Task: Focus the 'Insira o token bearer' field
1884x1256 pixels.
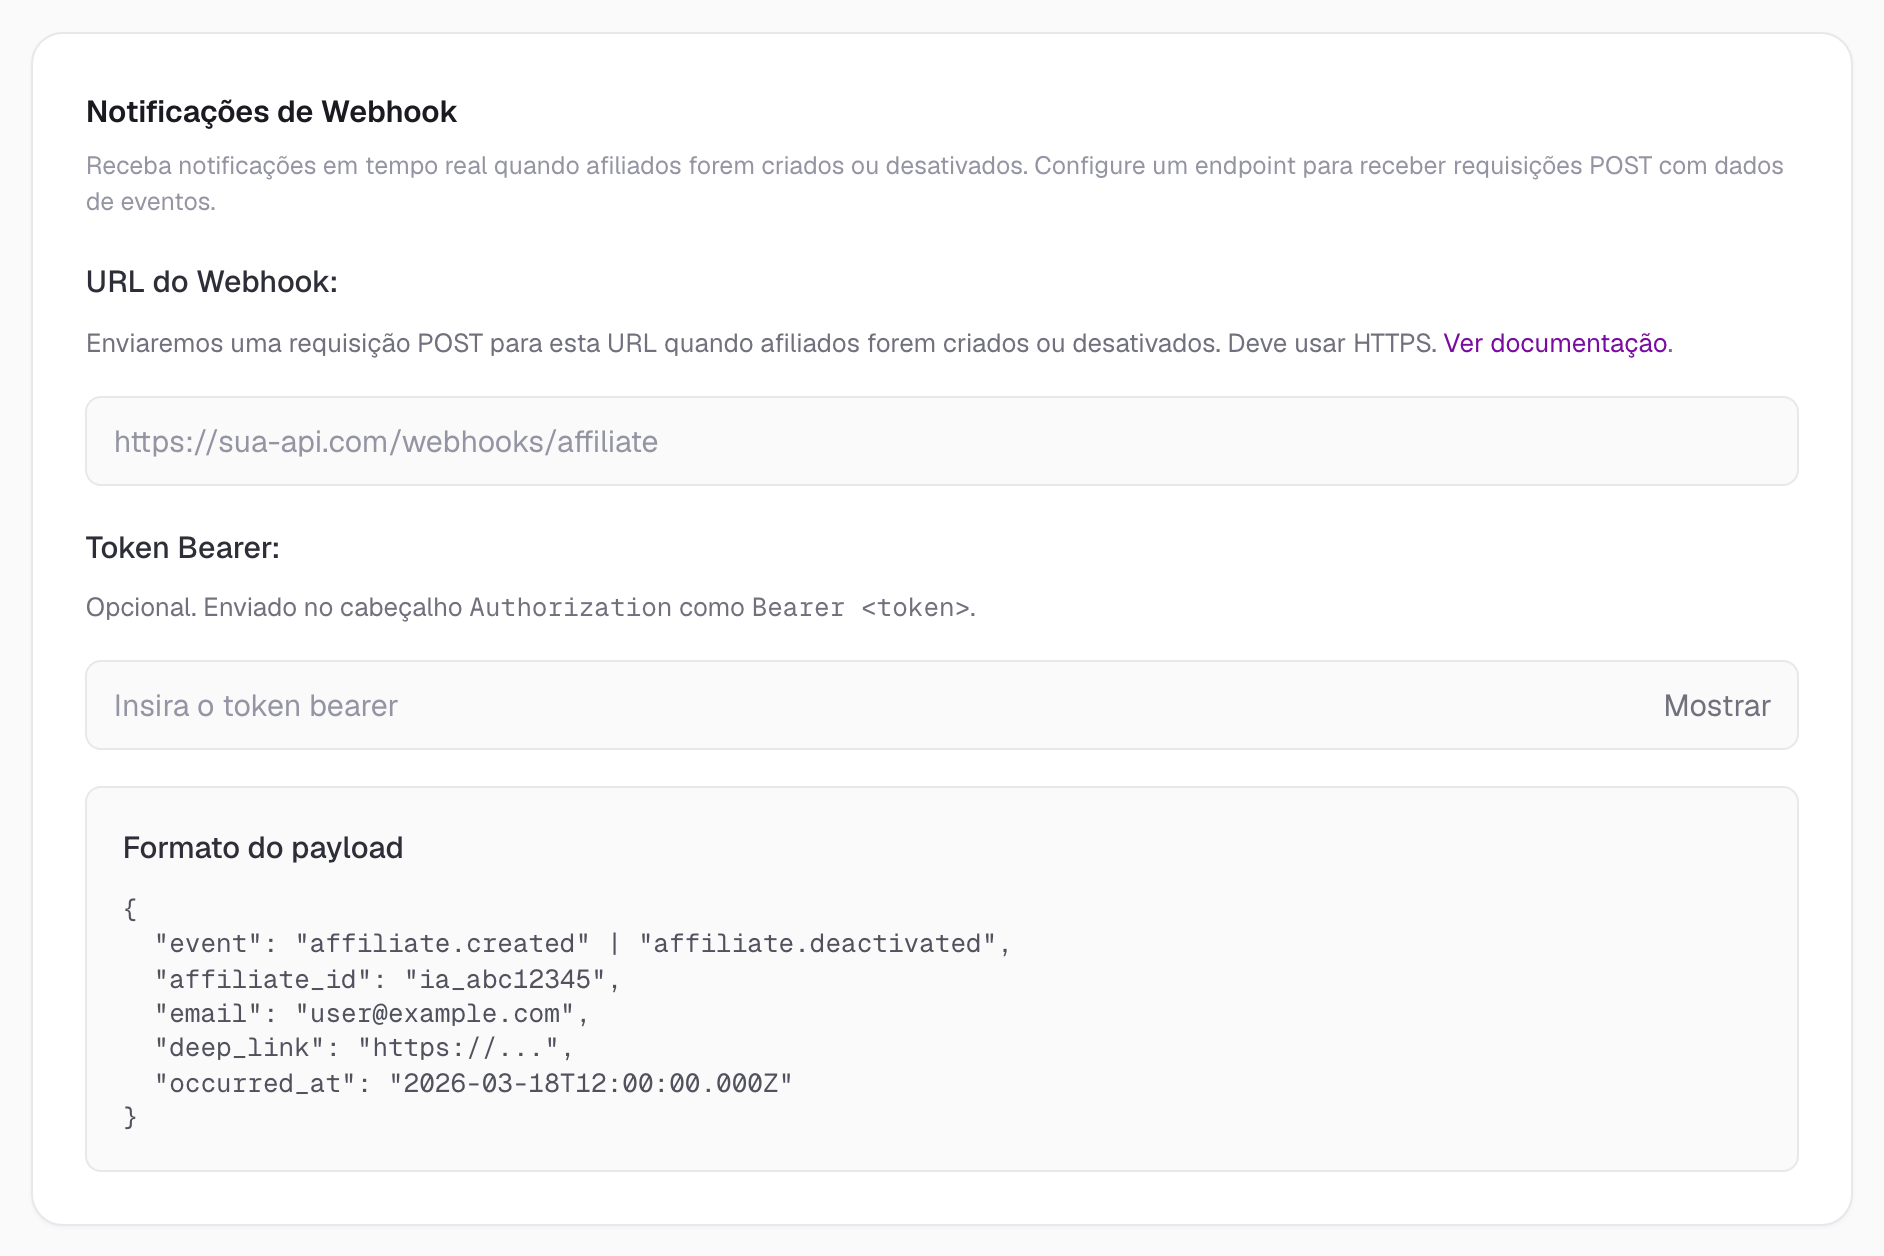Action: pos(870,705)
